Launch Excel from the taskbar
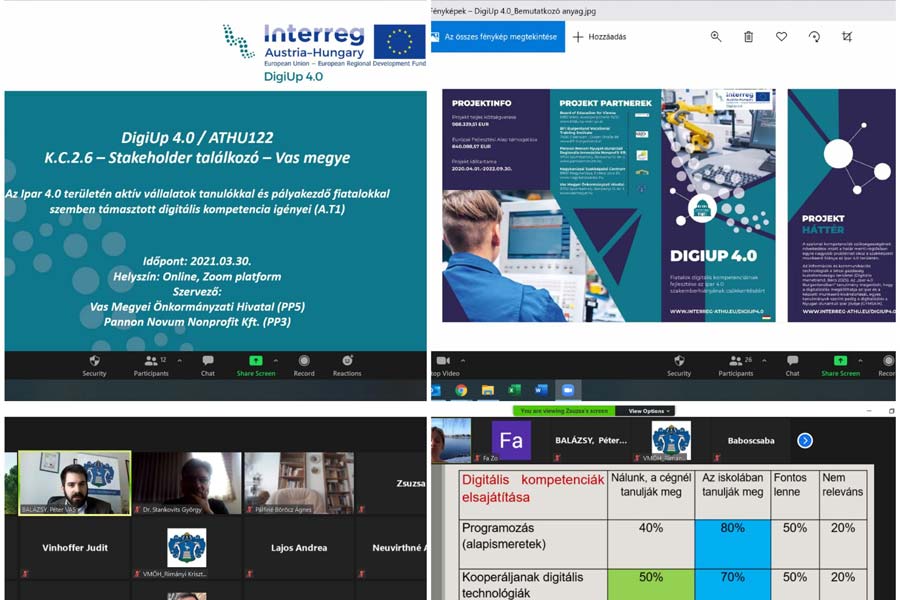This screenshot has height=600, width=900. coord(512,388)
